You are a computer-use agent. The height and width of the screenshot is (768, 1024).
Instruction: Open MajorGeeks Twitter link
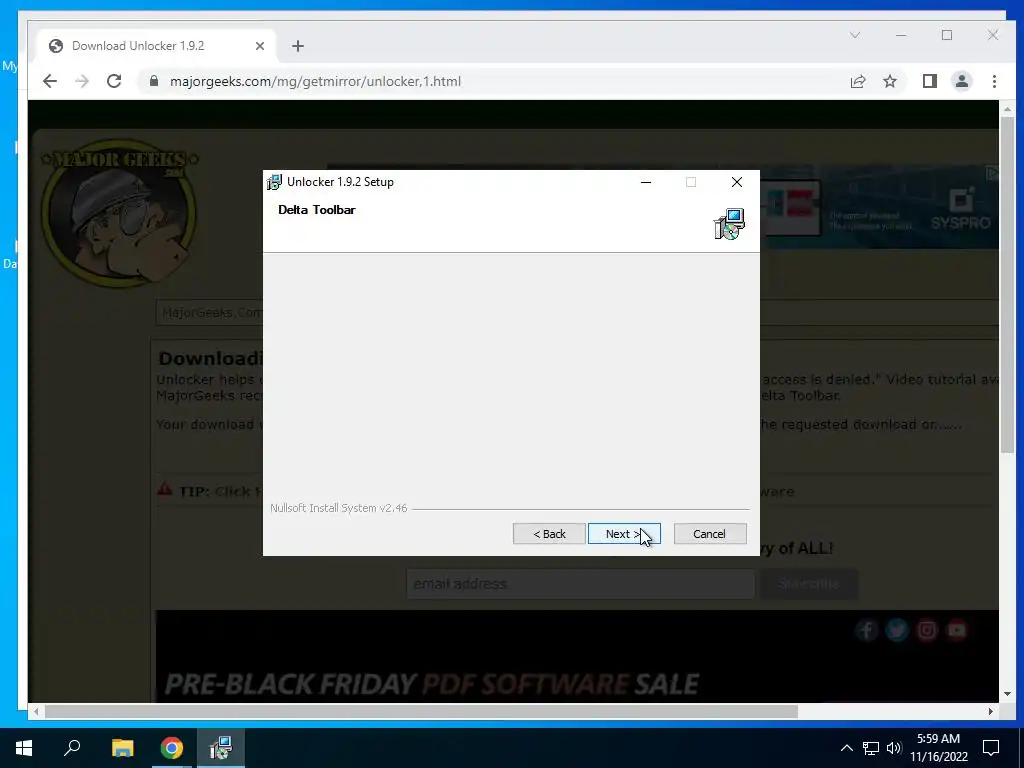coord(897,630)
